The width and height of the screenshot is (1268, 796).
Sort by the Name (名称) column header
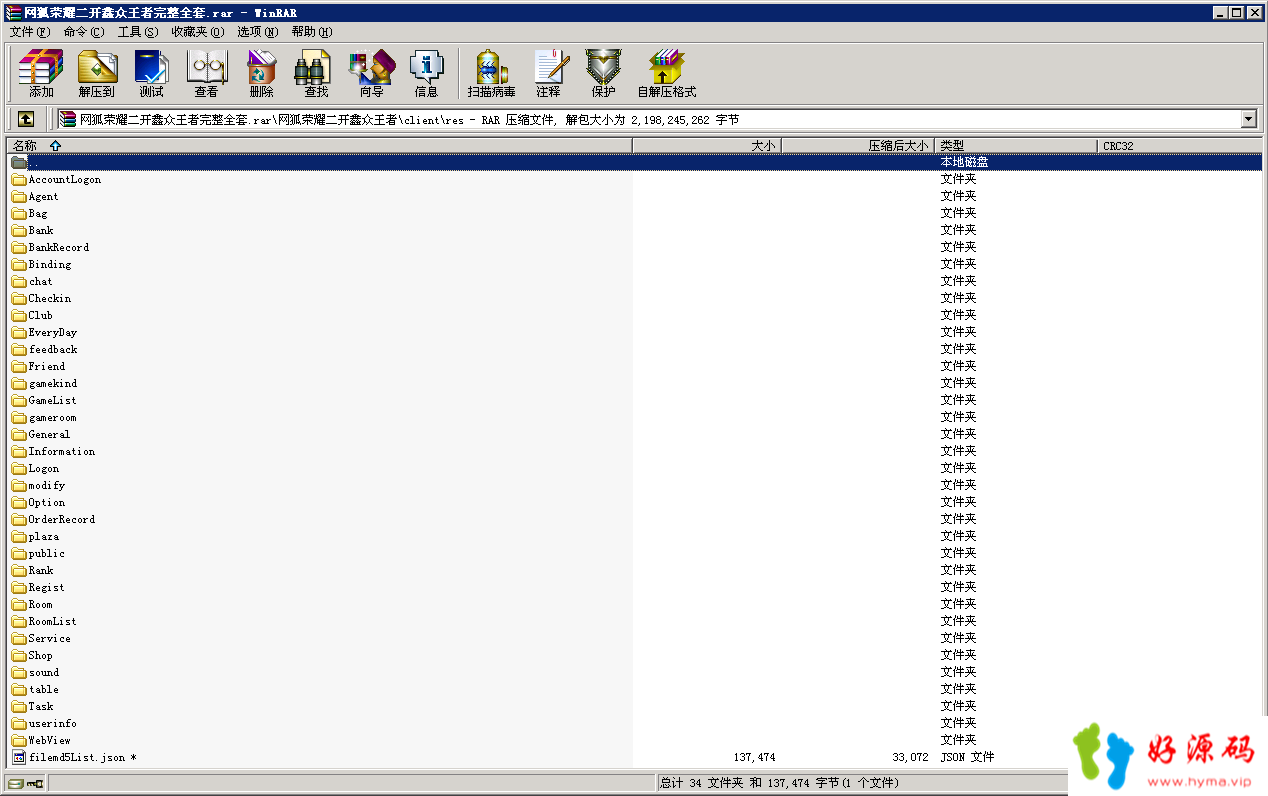(x=319, y=146)
